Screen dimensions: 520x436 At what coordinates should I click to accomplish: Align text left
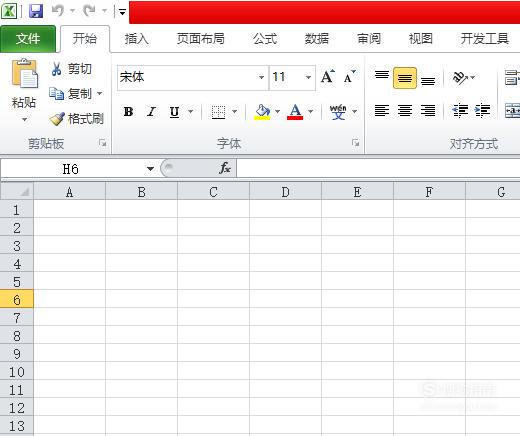coord(382,110)
